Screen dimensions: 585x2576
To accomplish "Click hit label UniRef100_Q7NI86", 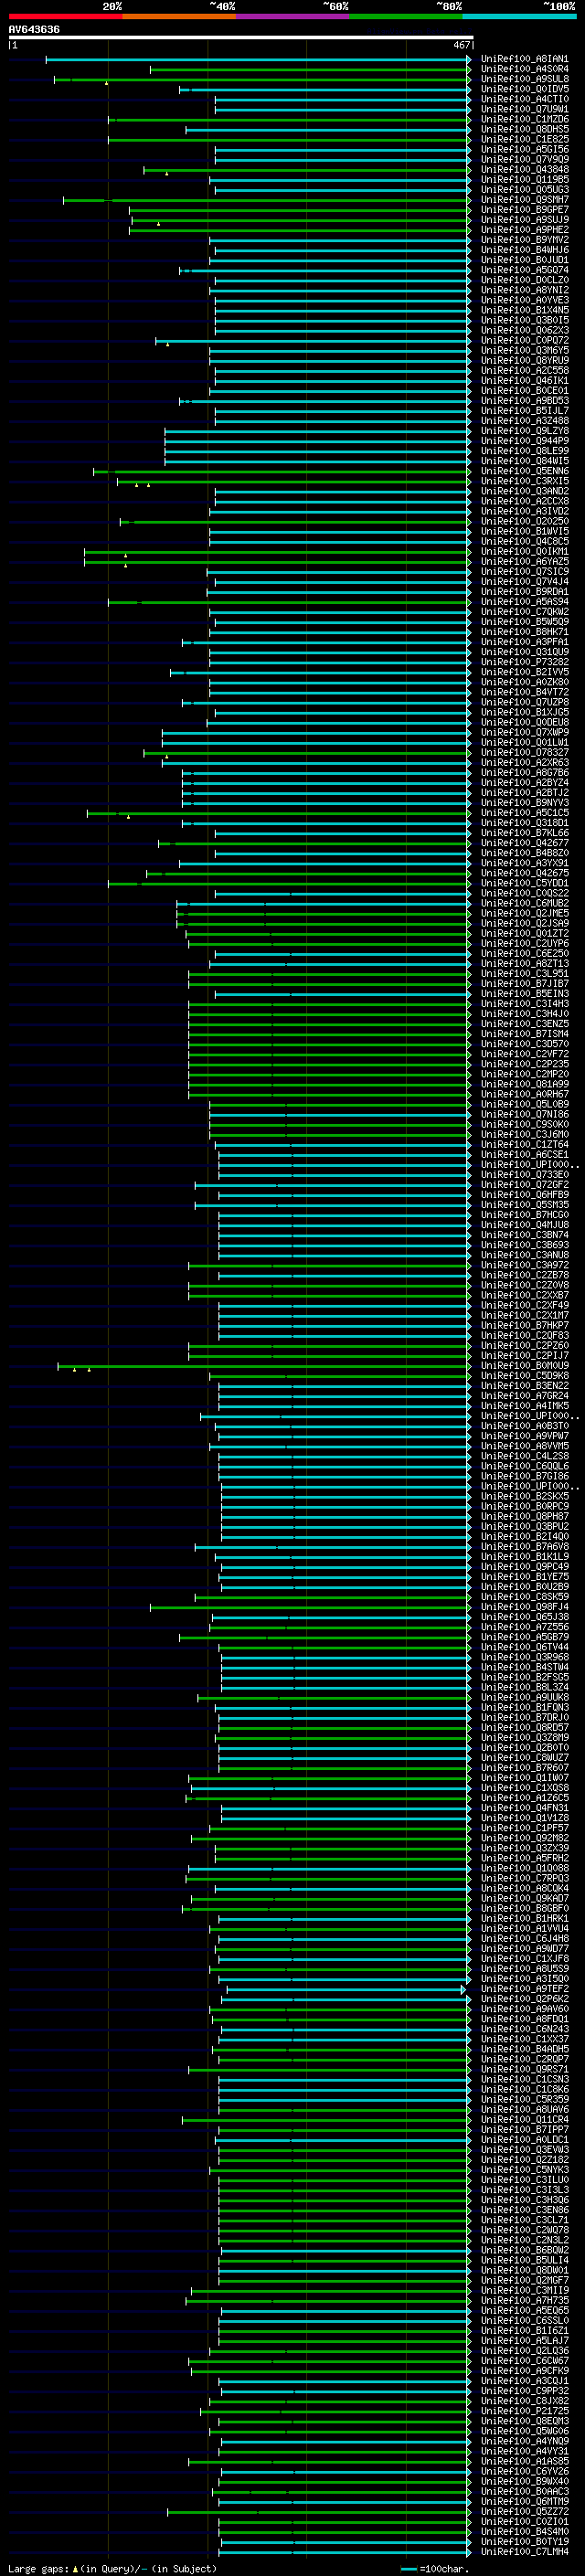I will (524, 1114).
